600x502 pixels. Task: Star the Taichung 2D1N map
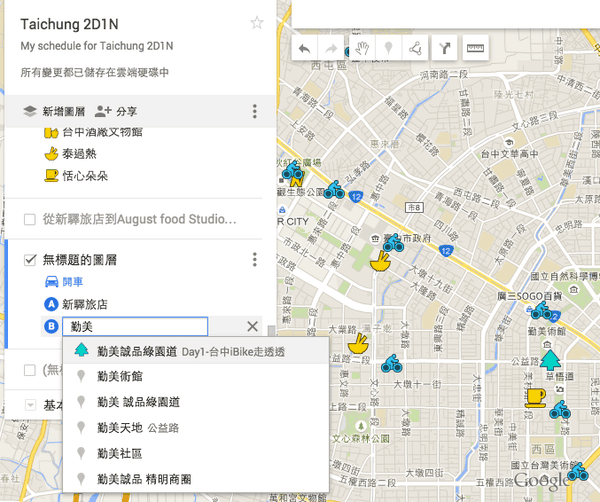pyautogui.click(x=257, y=23)
